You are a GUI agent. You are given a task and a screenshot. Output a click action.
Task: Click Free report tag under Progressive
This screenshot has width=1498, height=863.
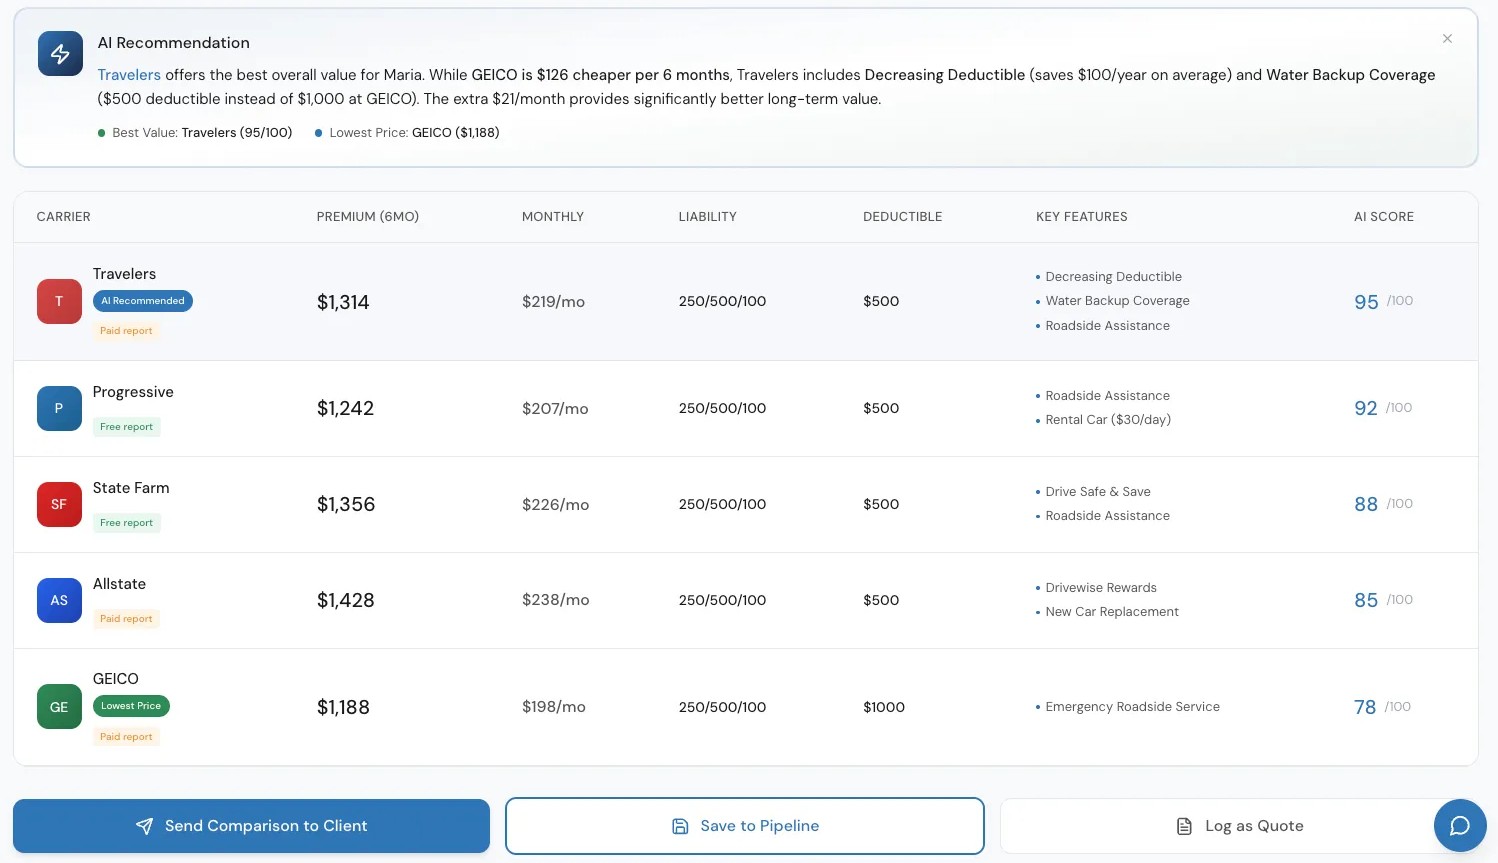126,427
